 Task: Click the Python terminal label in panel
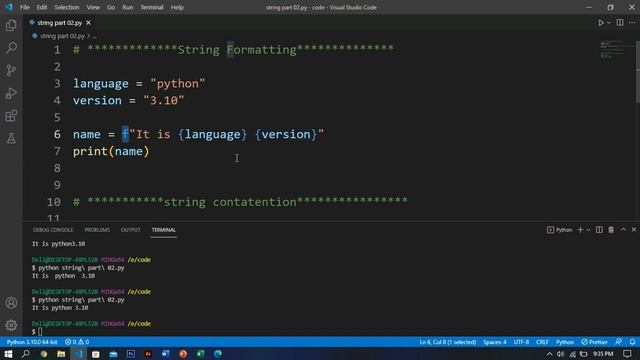tap(560, 230)
